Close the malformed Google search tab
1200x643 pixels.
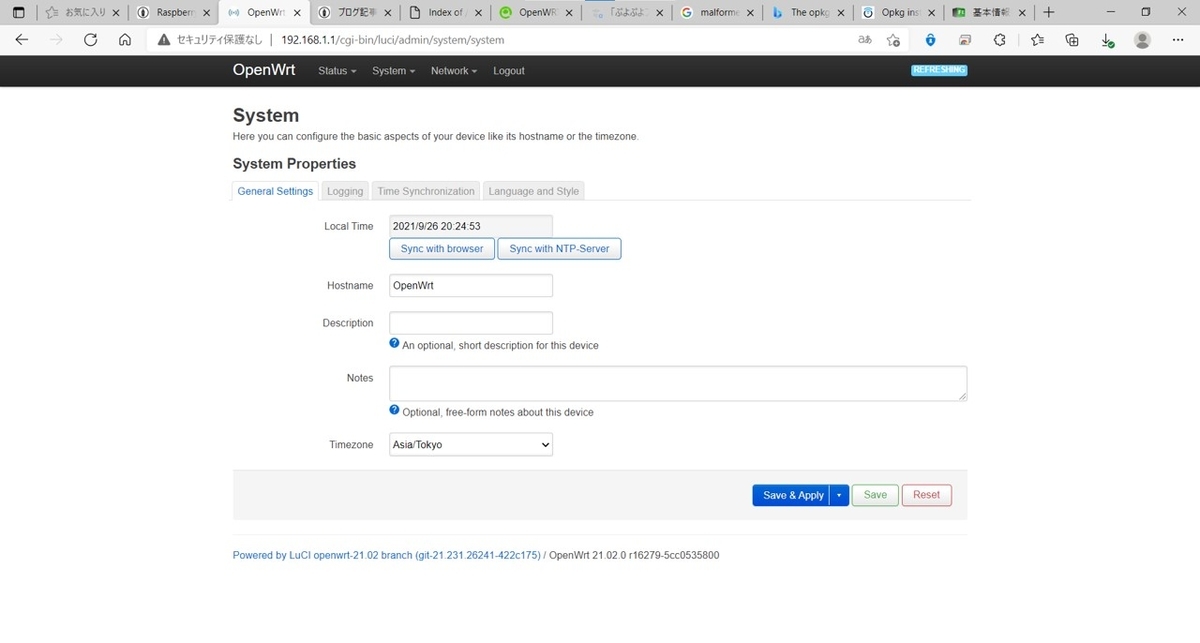pos(749,13)
